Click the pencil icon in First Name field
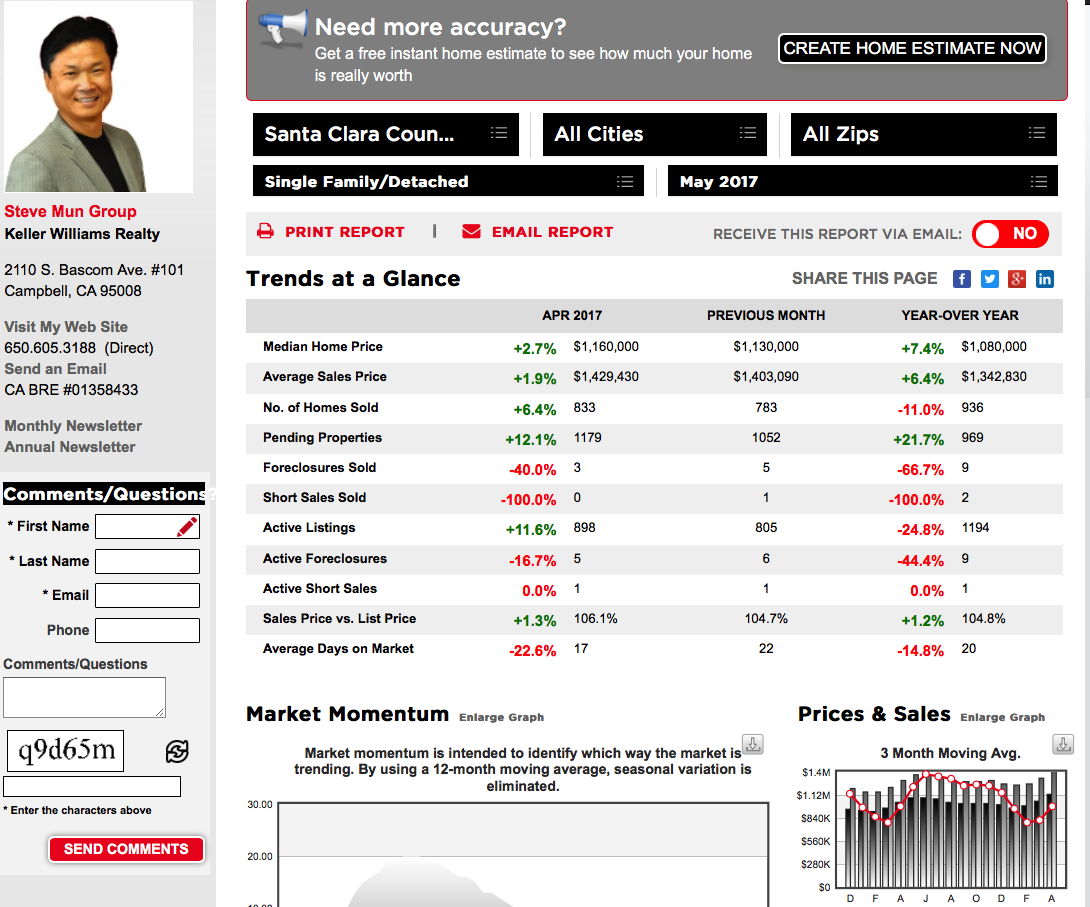 pos(186,527)
